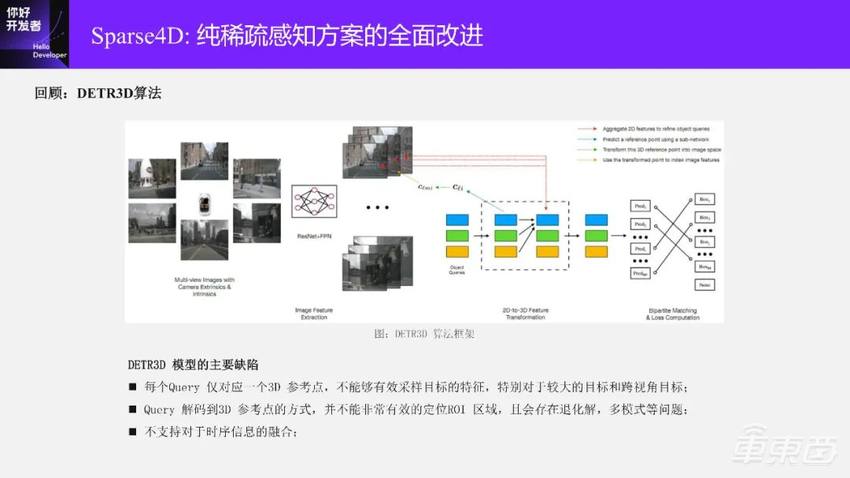Click the figure caption '图: DETR3D 算法框架'

click(x=424, y=334)
